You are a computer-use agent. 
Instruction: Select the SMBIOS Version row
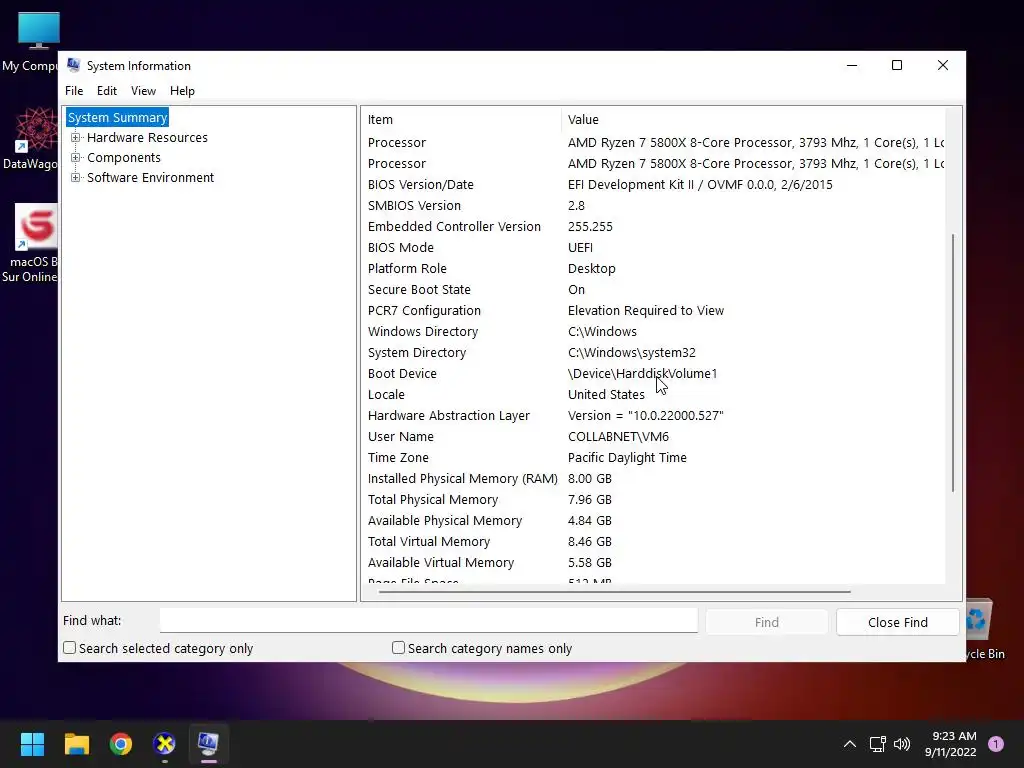[x=653, y=205]
